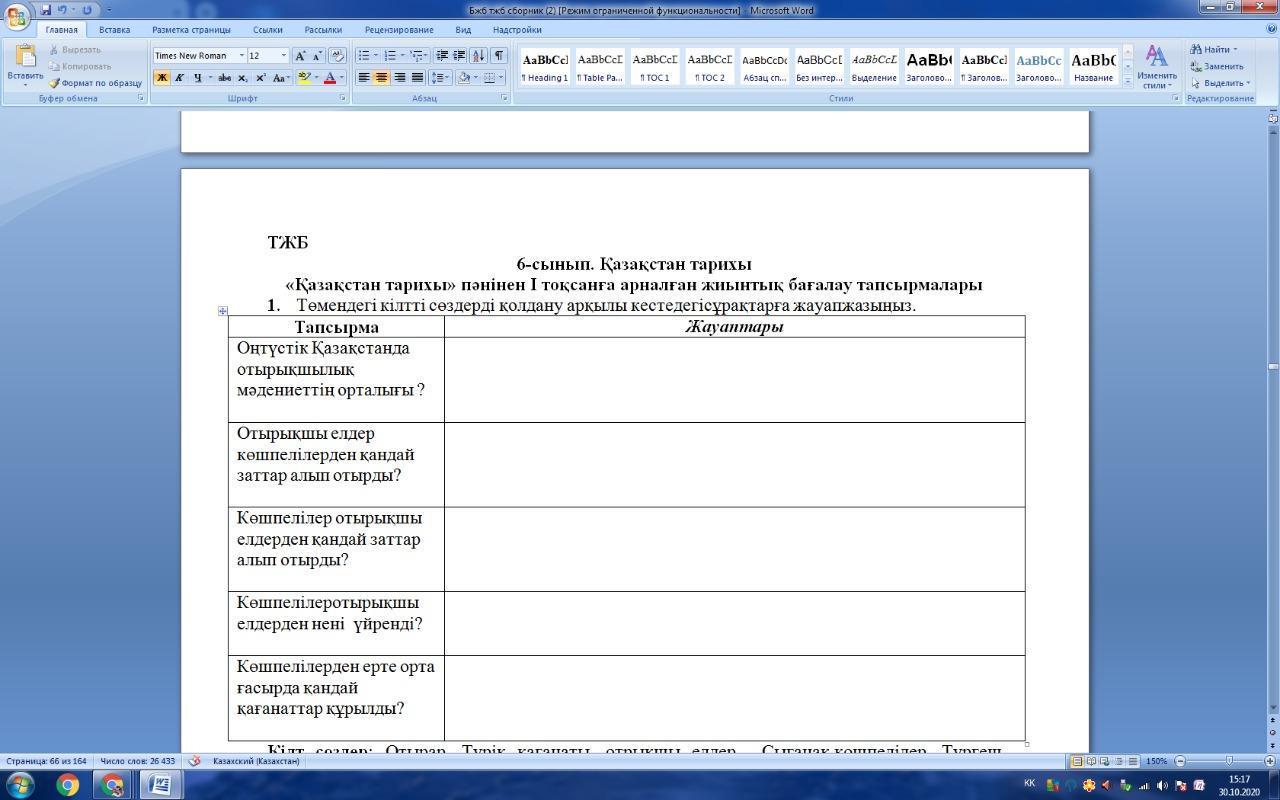
Task: Click the Format Painter (Формат по образцу) tool
Action: click(x=95, y=83)
